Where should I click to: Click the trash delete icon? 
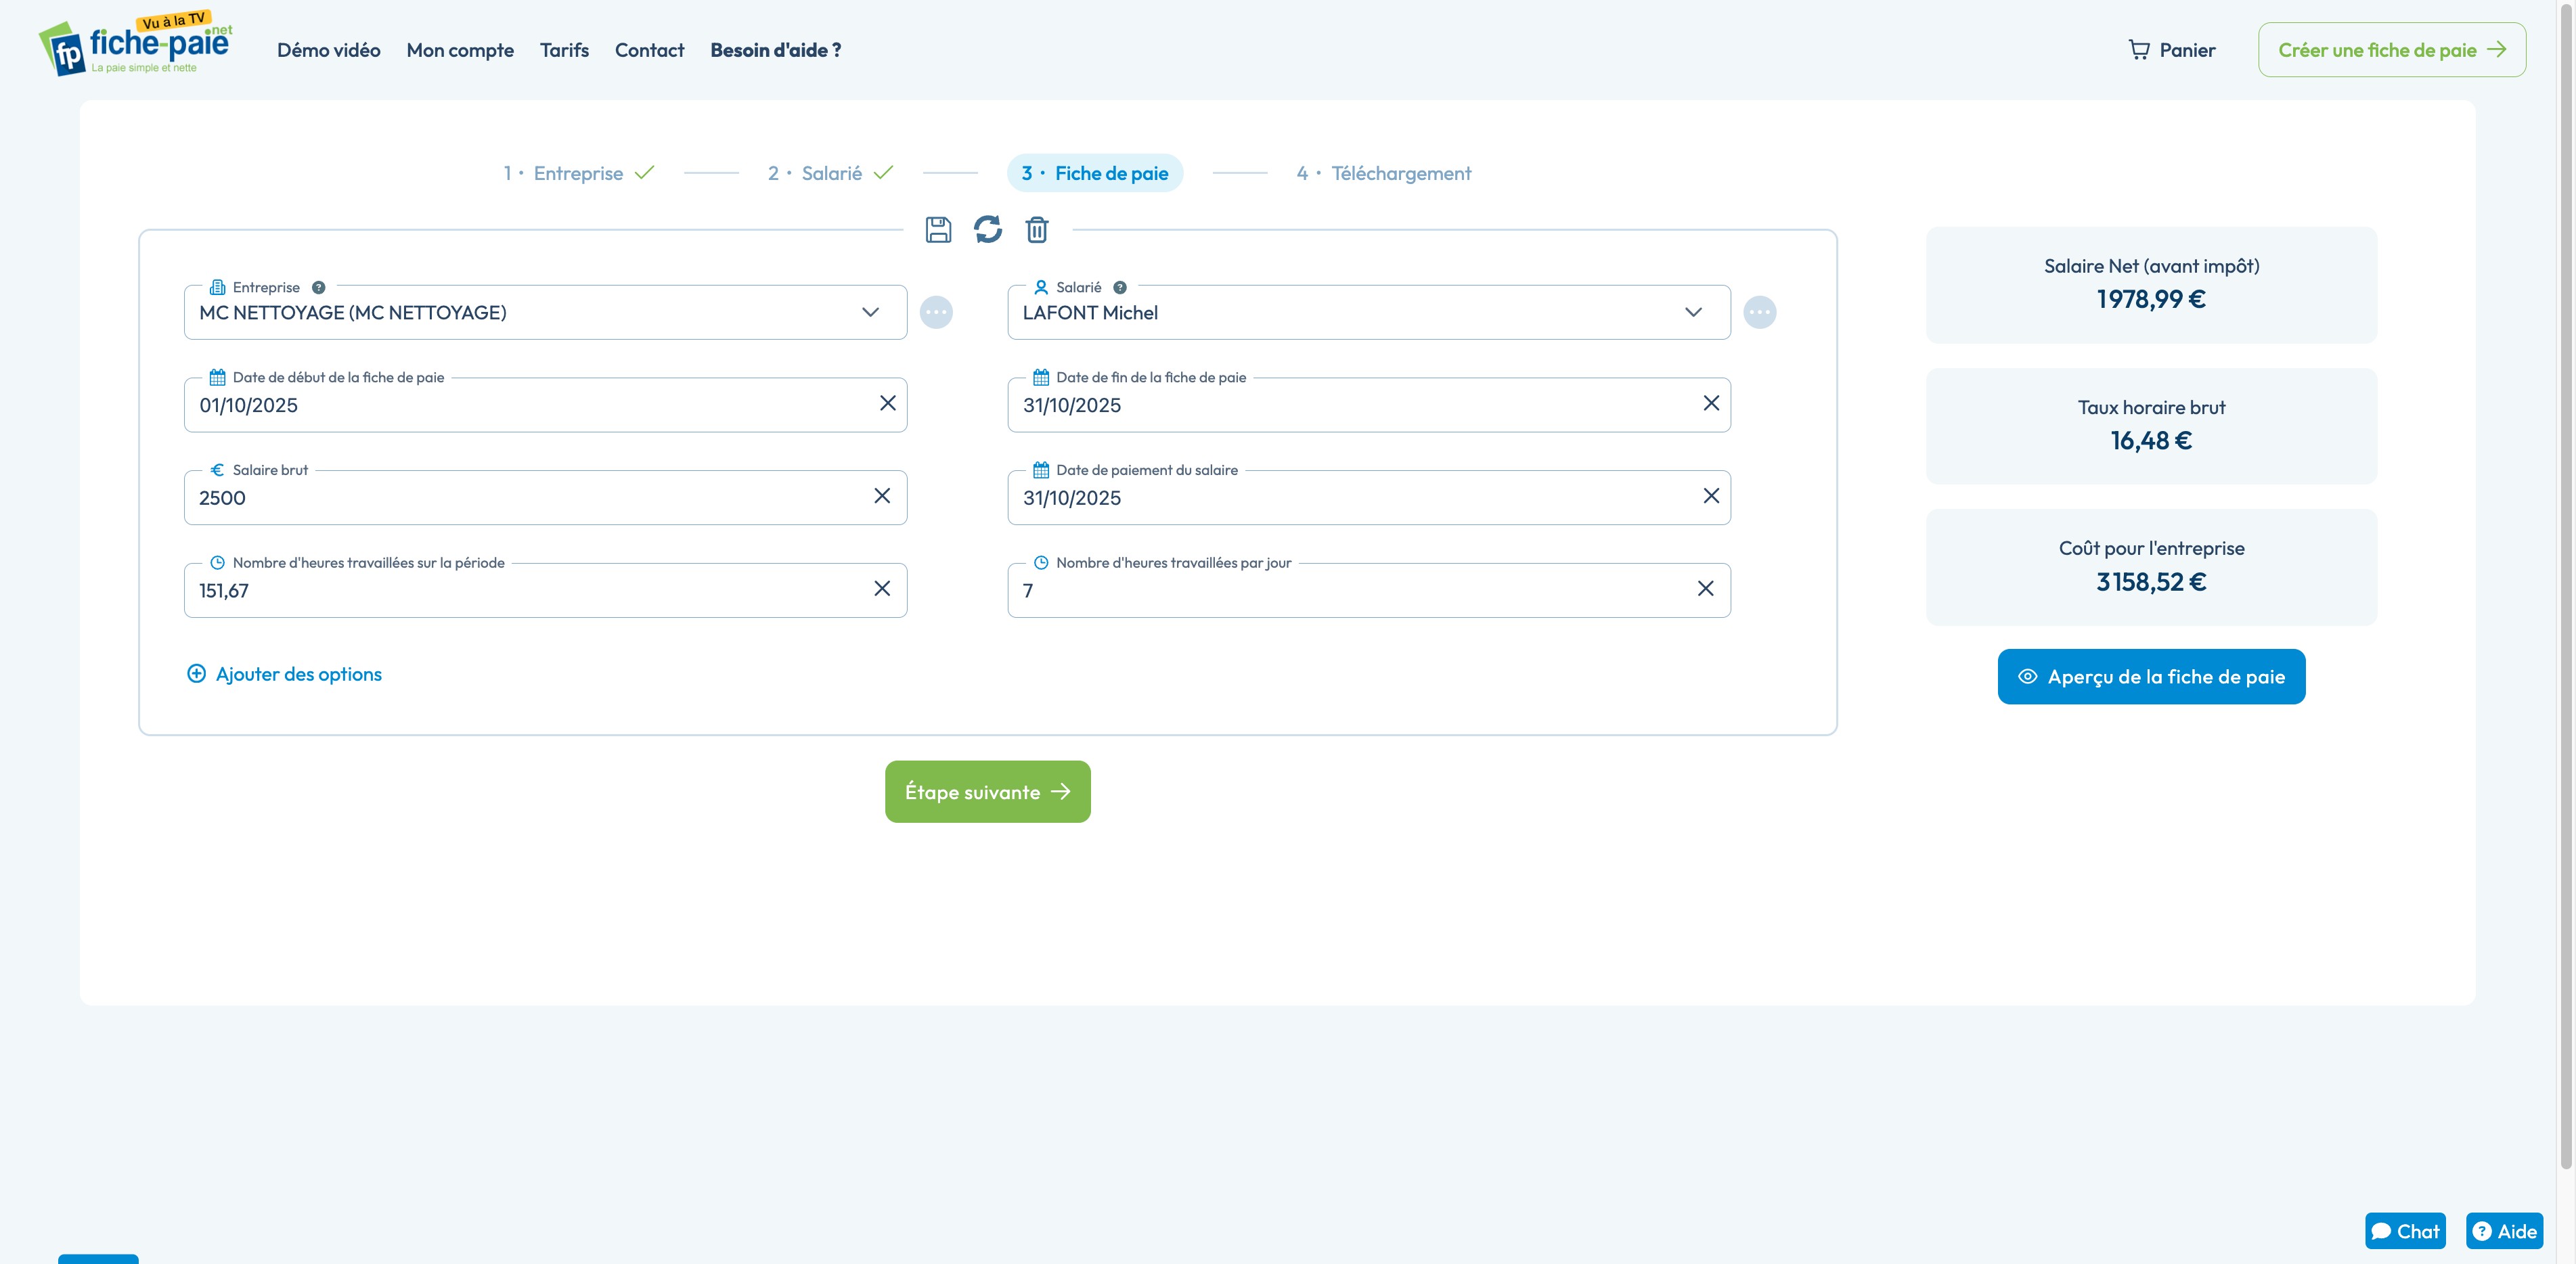[x=1037, y=230]
